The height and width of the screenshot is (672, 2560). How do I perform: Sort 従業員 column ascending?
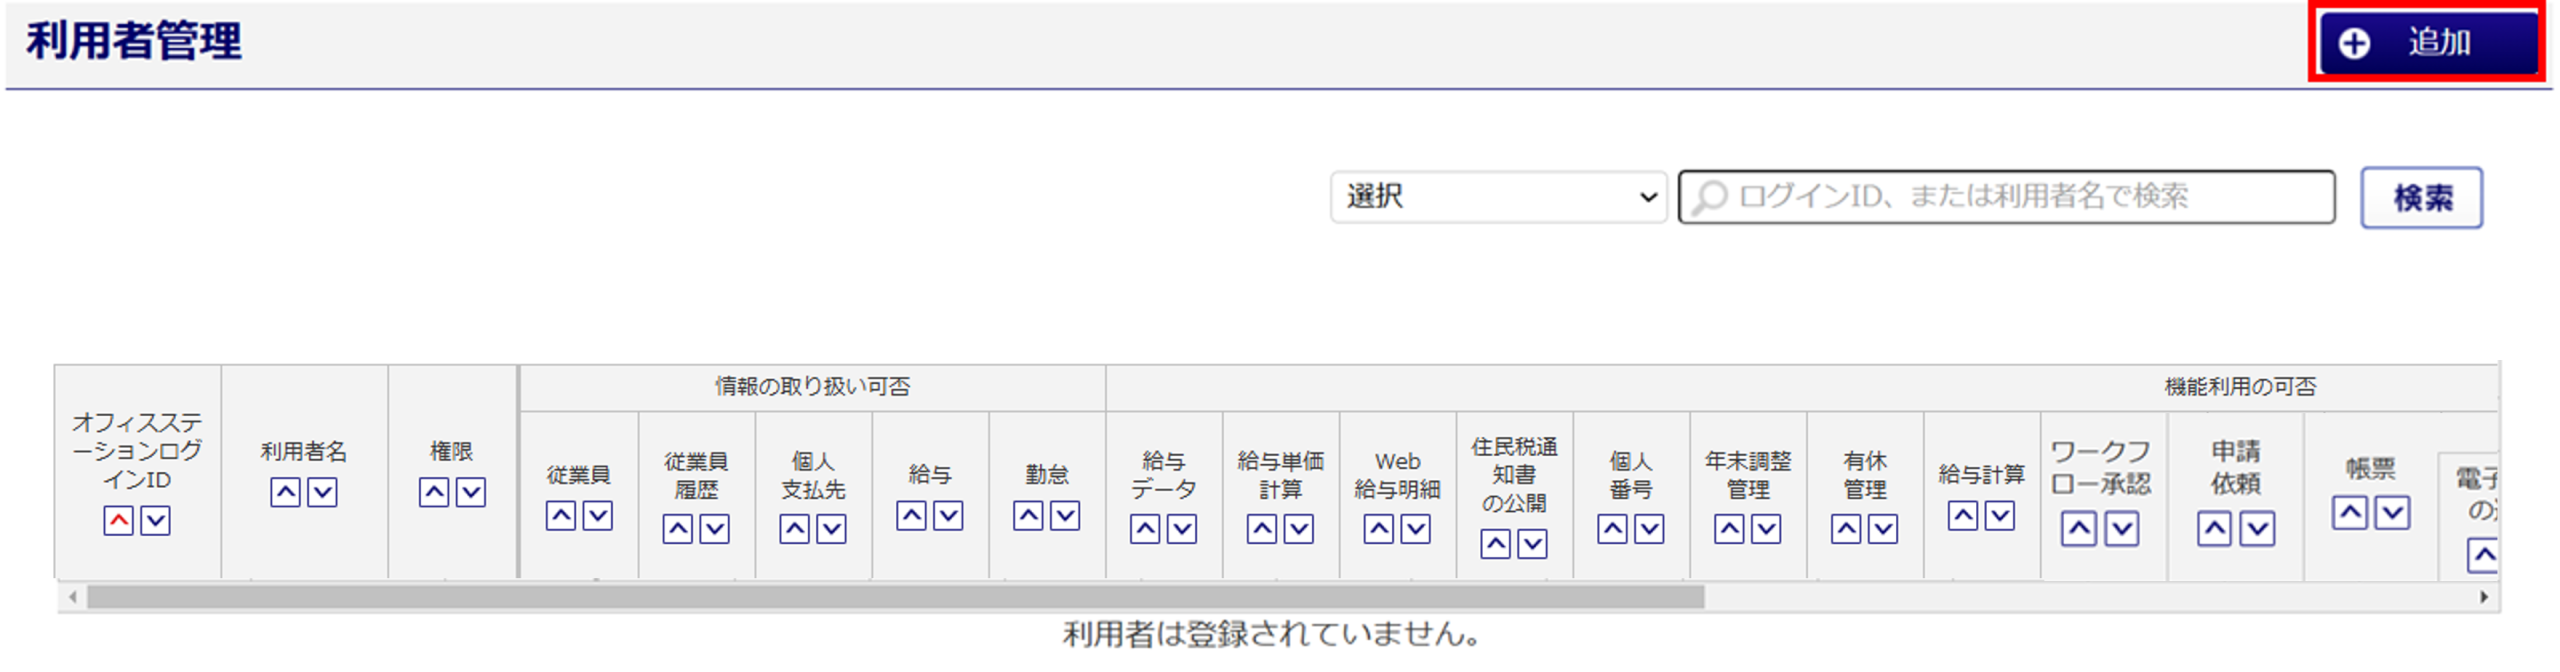pos(560,515)
